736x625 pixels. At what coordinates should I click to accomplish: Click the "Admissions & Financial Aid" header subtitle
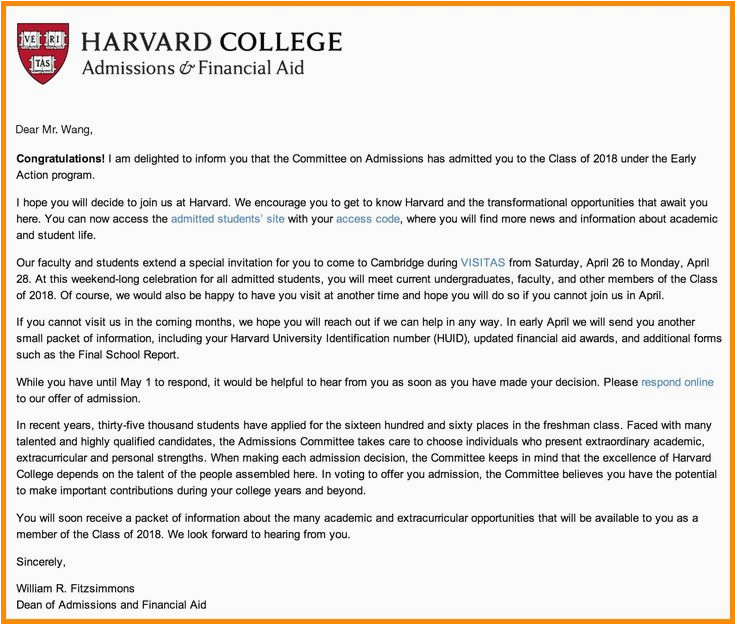(x=192, y=68)
